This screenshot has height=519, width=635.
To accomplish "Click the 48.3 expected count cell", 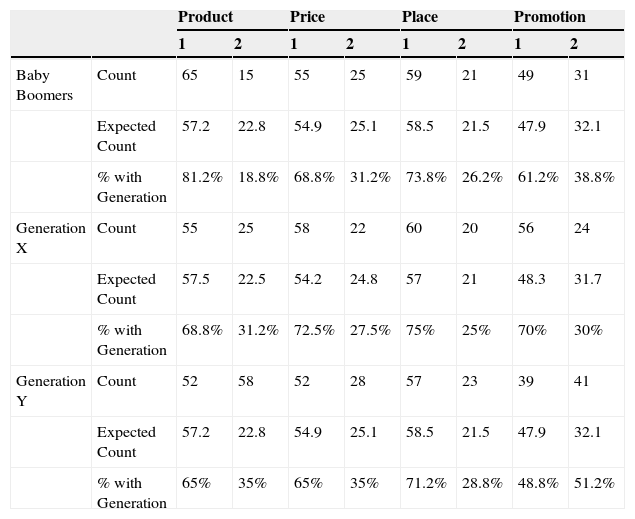I will tap(531, 280).
